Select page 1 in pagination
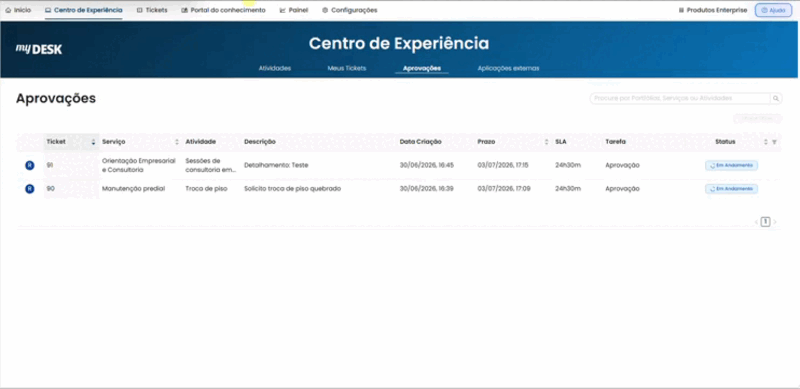Image resolution: width=800 pixels, height=389 pixels. pos(765,222)
